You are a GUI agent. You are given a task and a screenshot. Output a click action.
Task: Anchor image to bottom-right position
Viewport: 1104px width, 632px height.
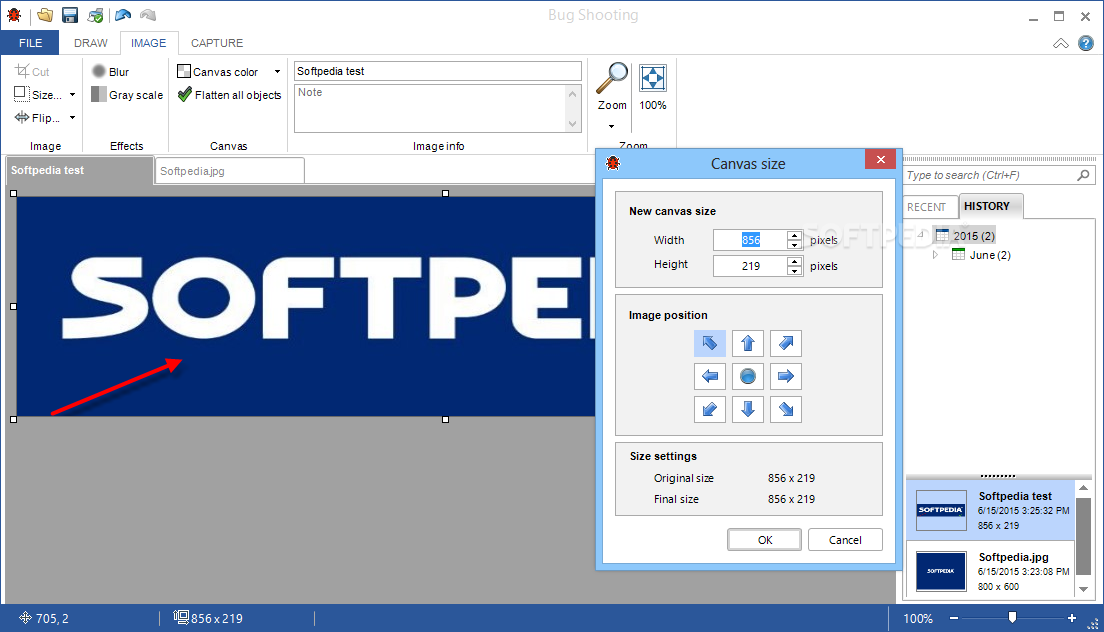pos(786,410)
